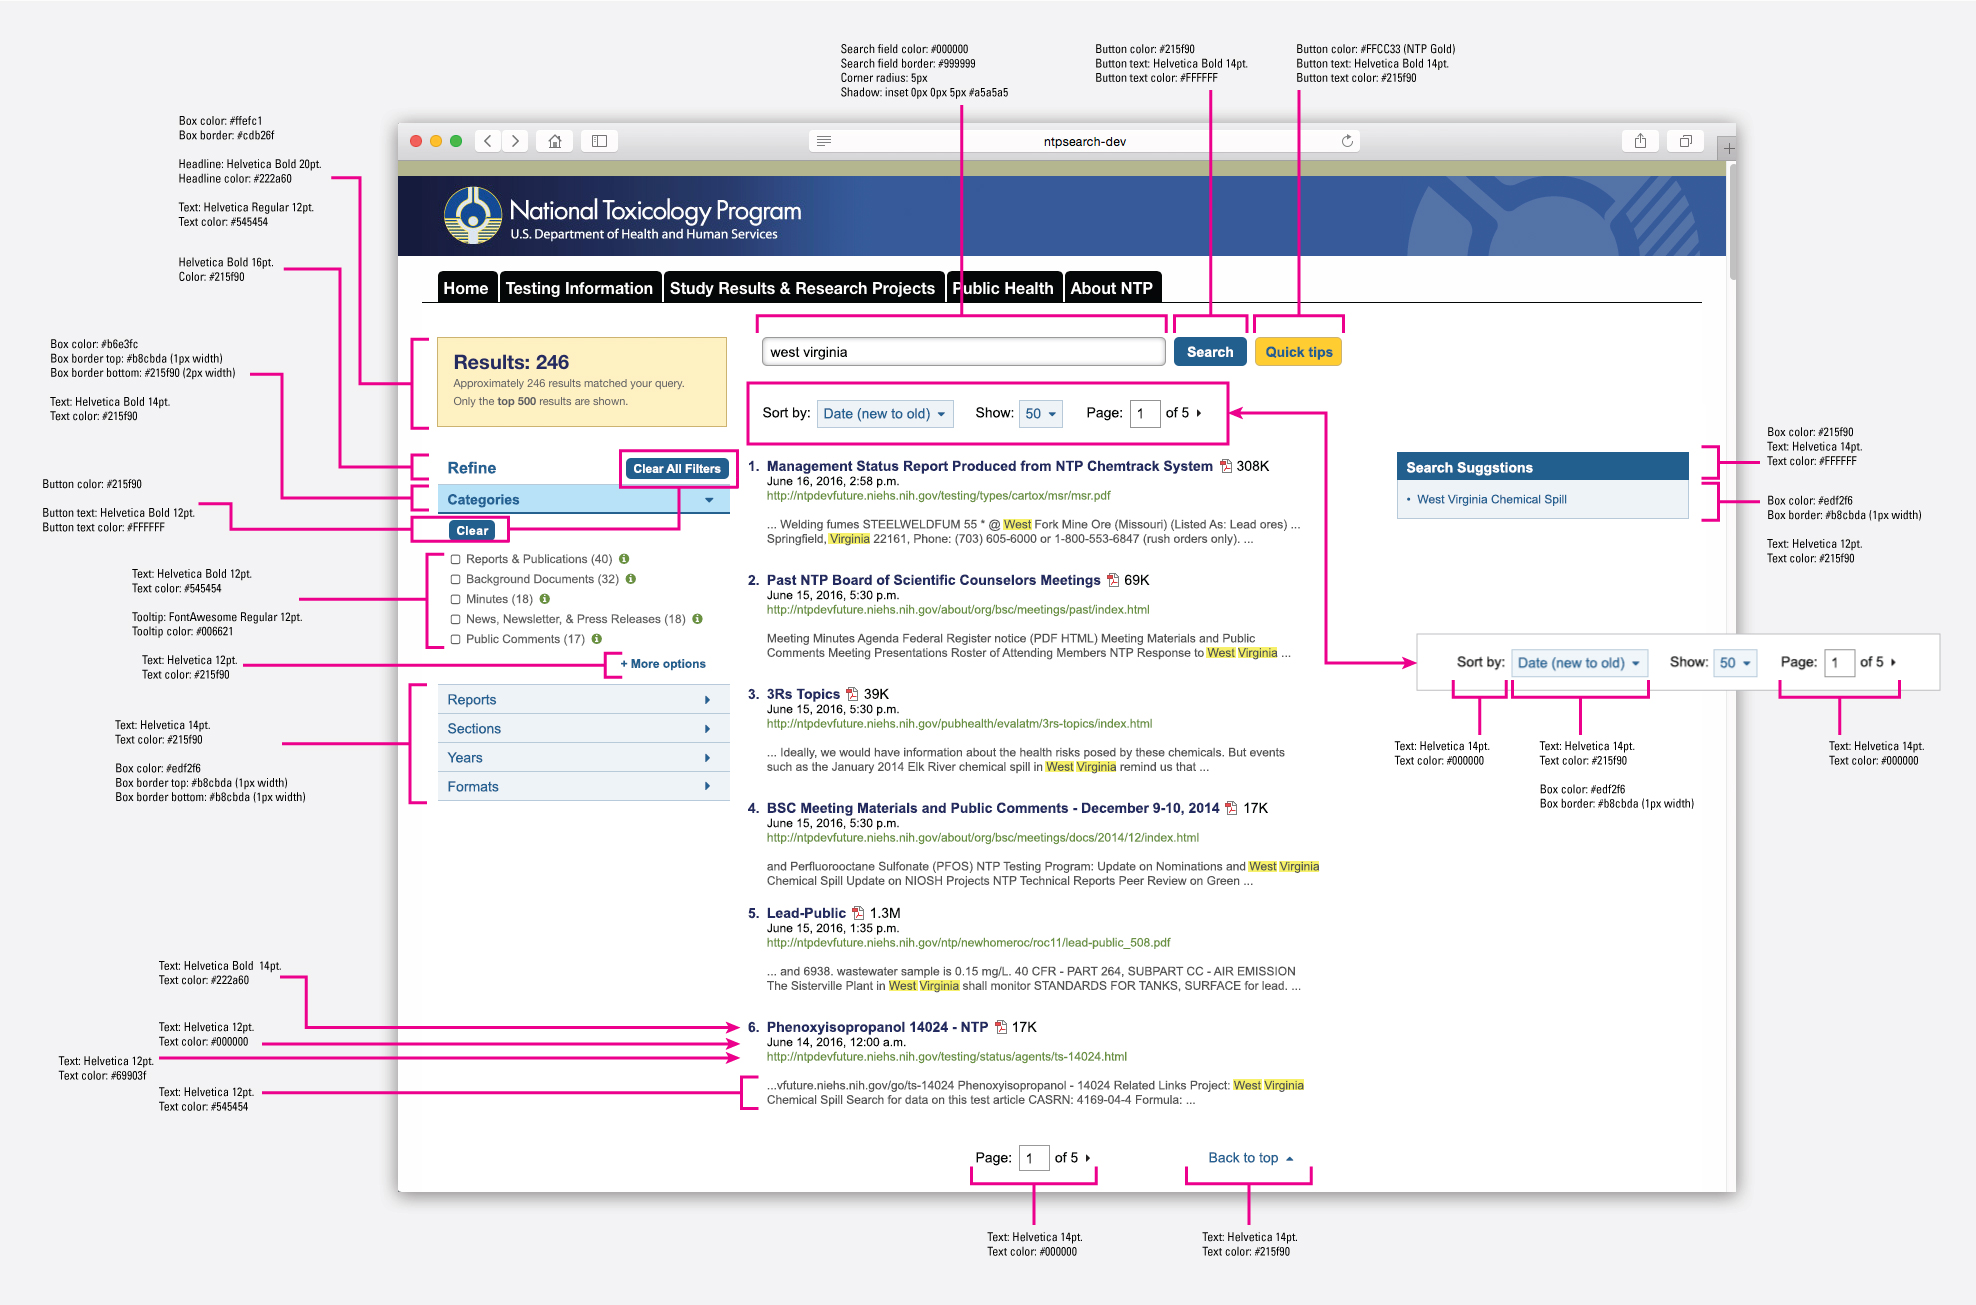The image size is (1976, 1305).
Task: Click the blue Search button
Action: (x=1210, y=352)
